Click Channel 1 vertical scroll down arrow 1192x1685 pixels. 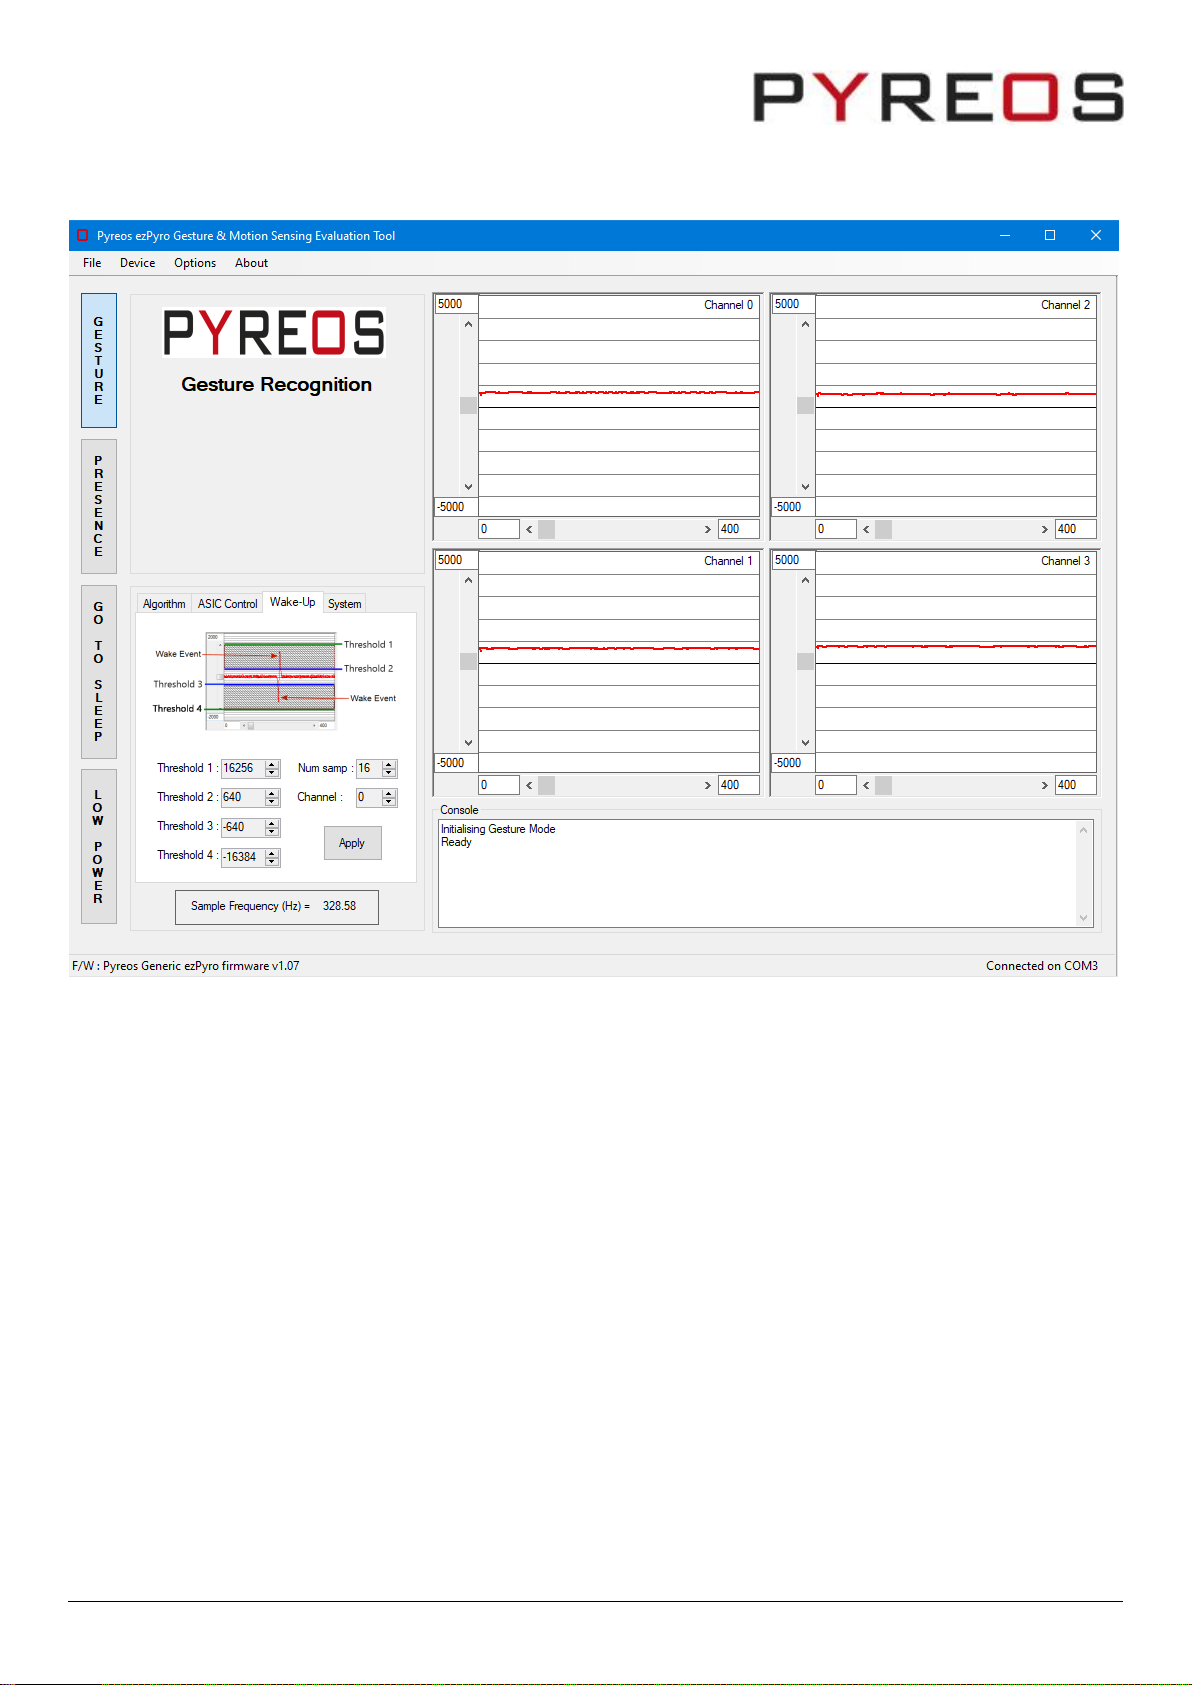pos(468,743)
